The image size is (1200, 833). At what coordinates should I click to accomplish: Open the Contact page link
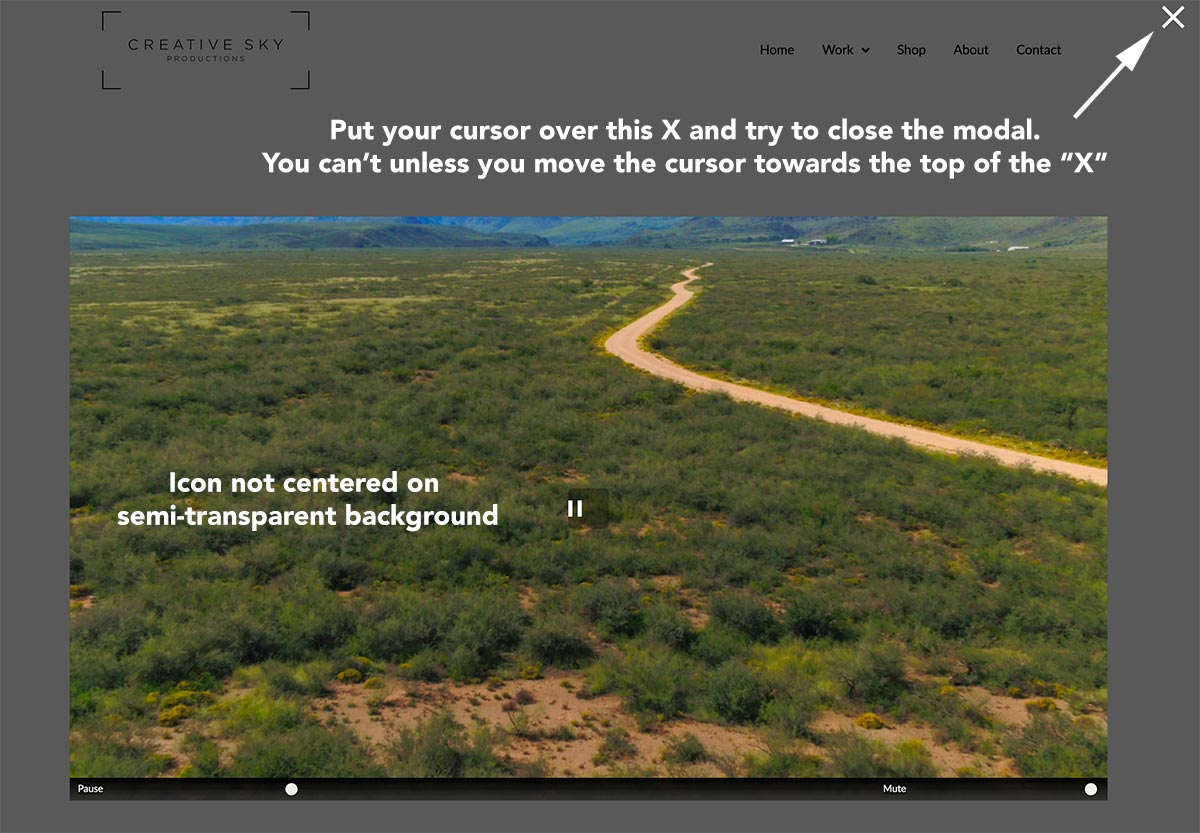point(1038,50)
